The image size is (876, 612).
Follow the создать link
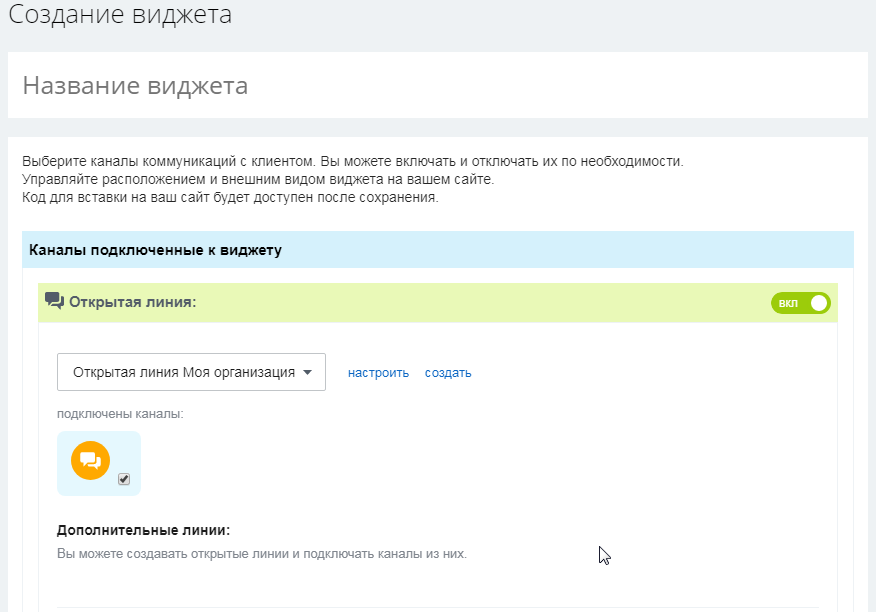(x=448, y=373)
